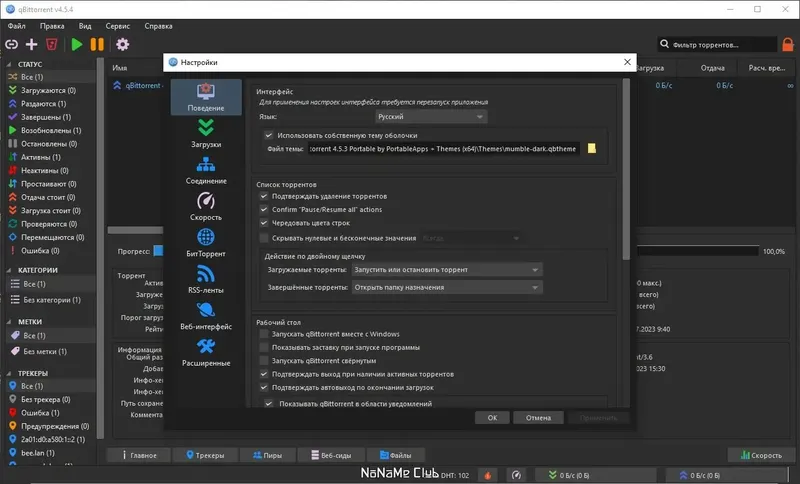This screenshot has height=484, width=800.
Task: Open Завершённые торренты action dropdown
Action: click(x=446, y=287)
